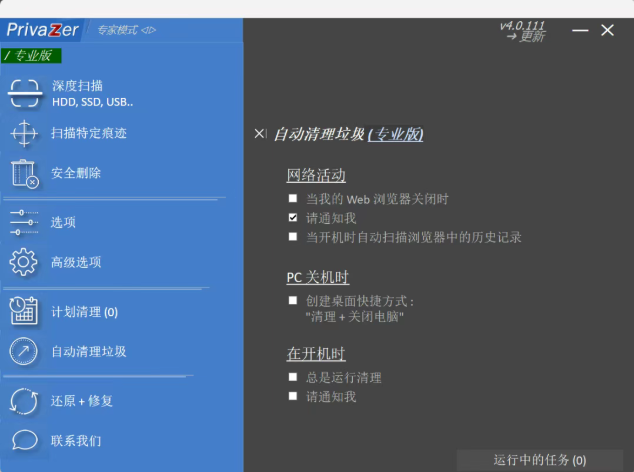Open the 运行中的任务 (0) button
The width and height of the screenshot is (634, 472).
coord(539,460)
